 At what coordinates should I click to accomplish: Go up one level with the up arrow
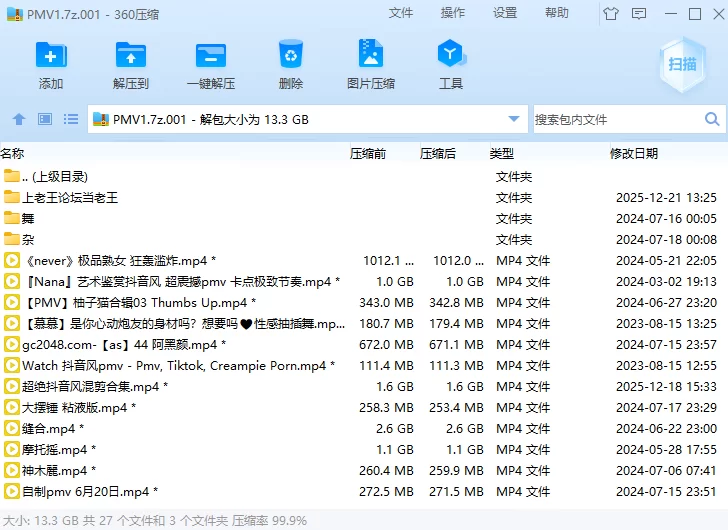tap(19, 120)
